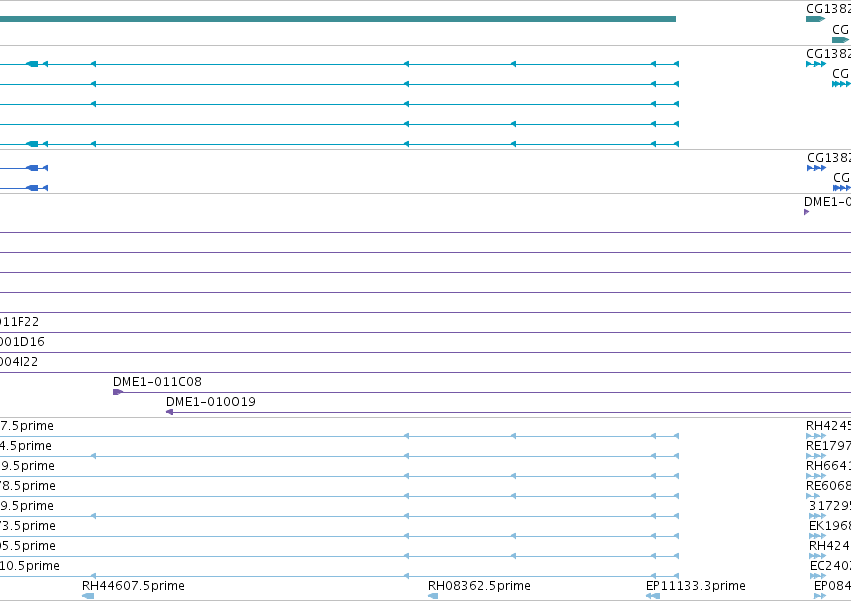Click the RH08362.5prime feature label
Image resolution: width=851 pixels, height=601 pixels.
point(479,586)
